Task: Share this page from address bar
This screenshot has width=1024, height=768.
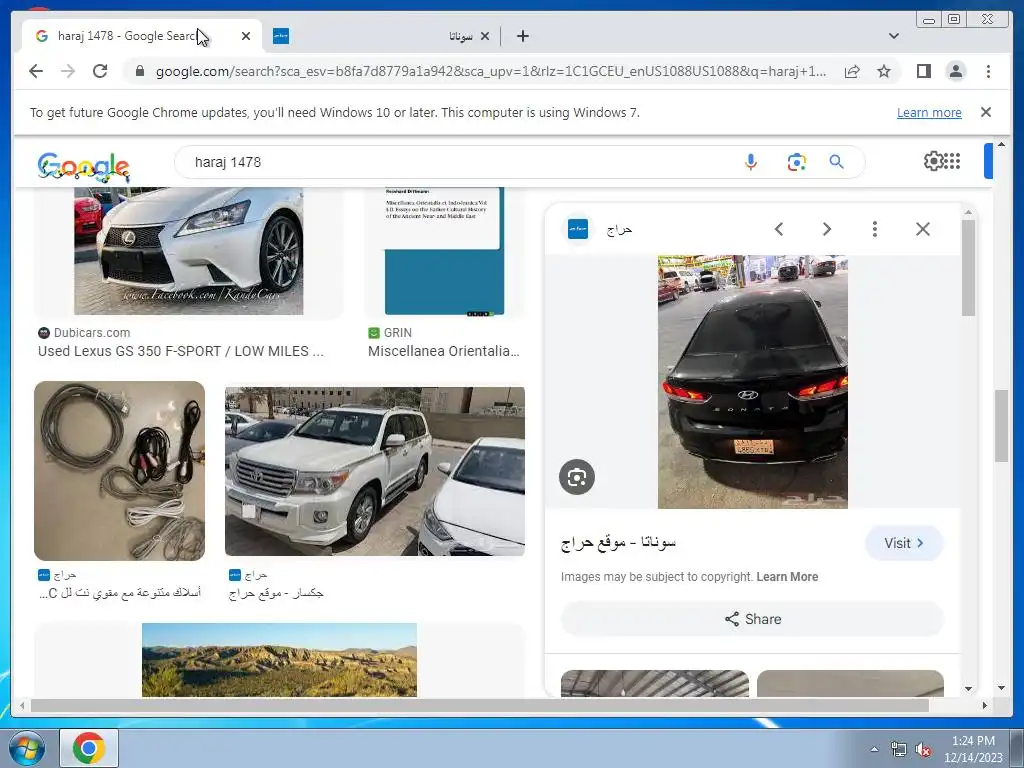Action: 852,71
